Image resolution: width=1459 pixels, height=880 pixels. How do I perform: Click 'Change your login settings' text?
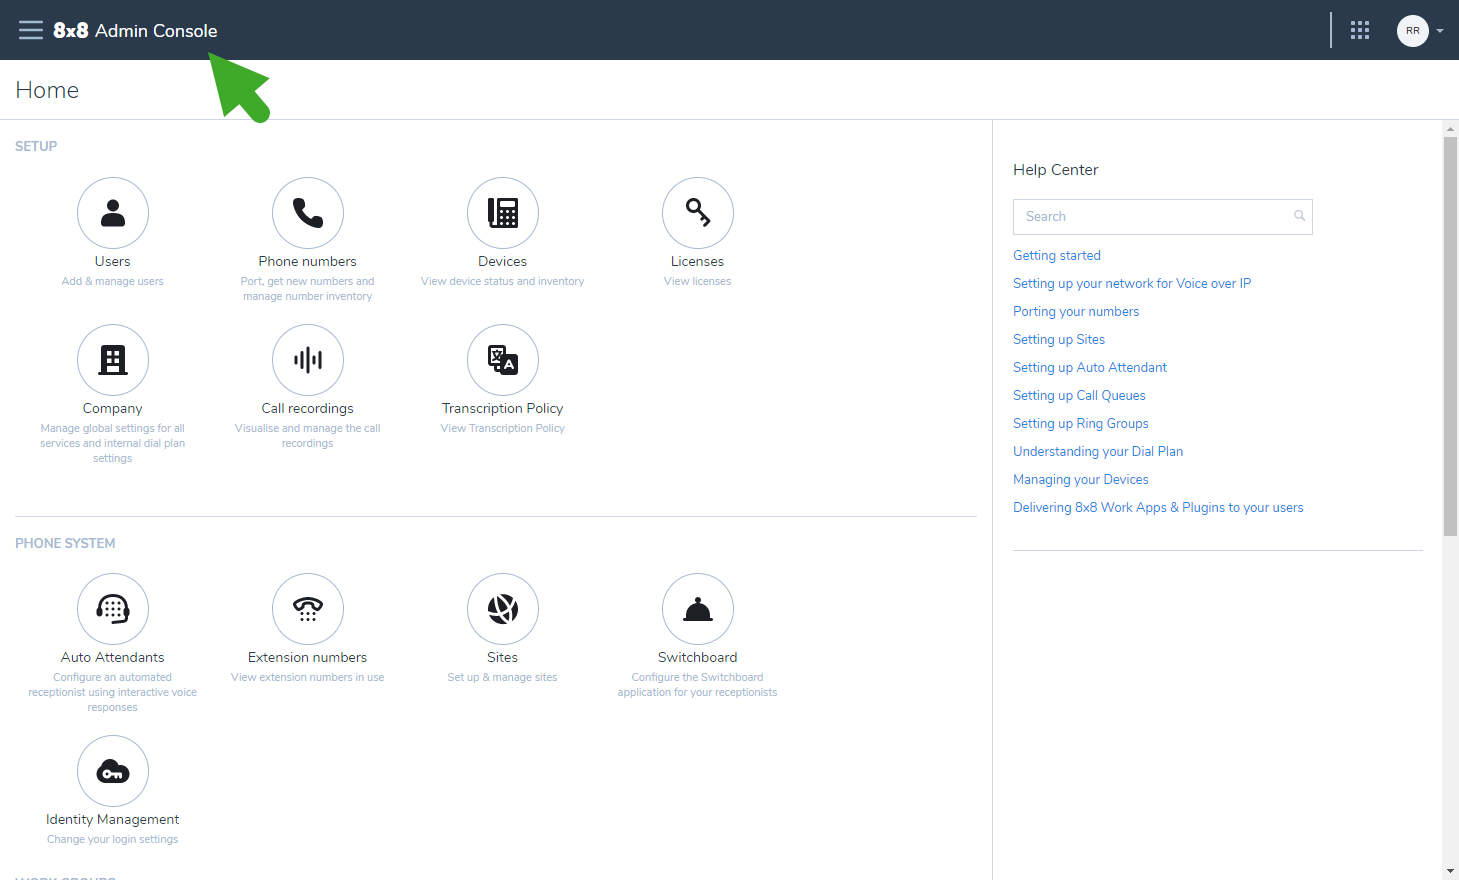(113, 839)
